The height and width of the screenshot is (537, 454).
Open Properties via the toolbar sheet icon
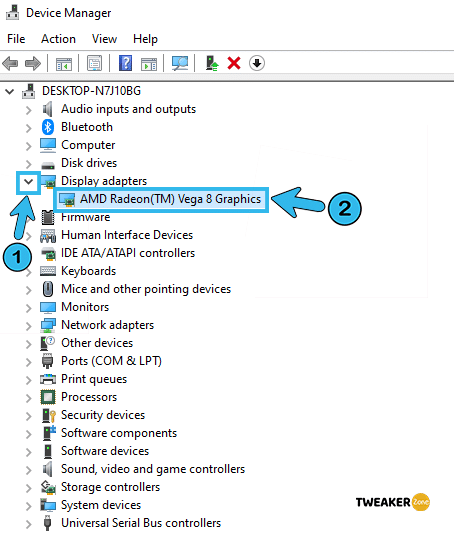tap(94, 63)
